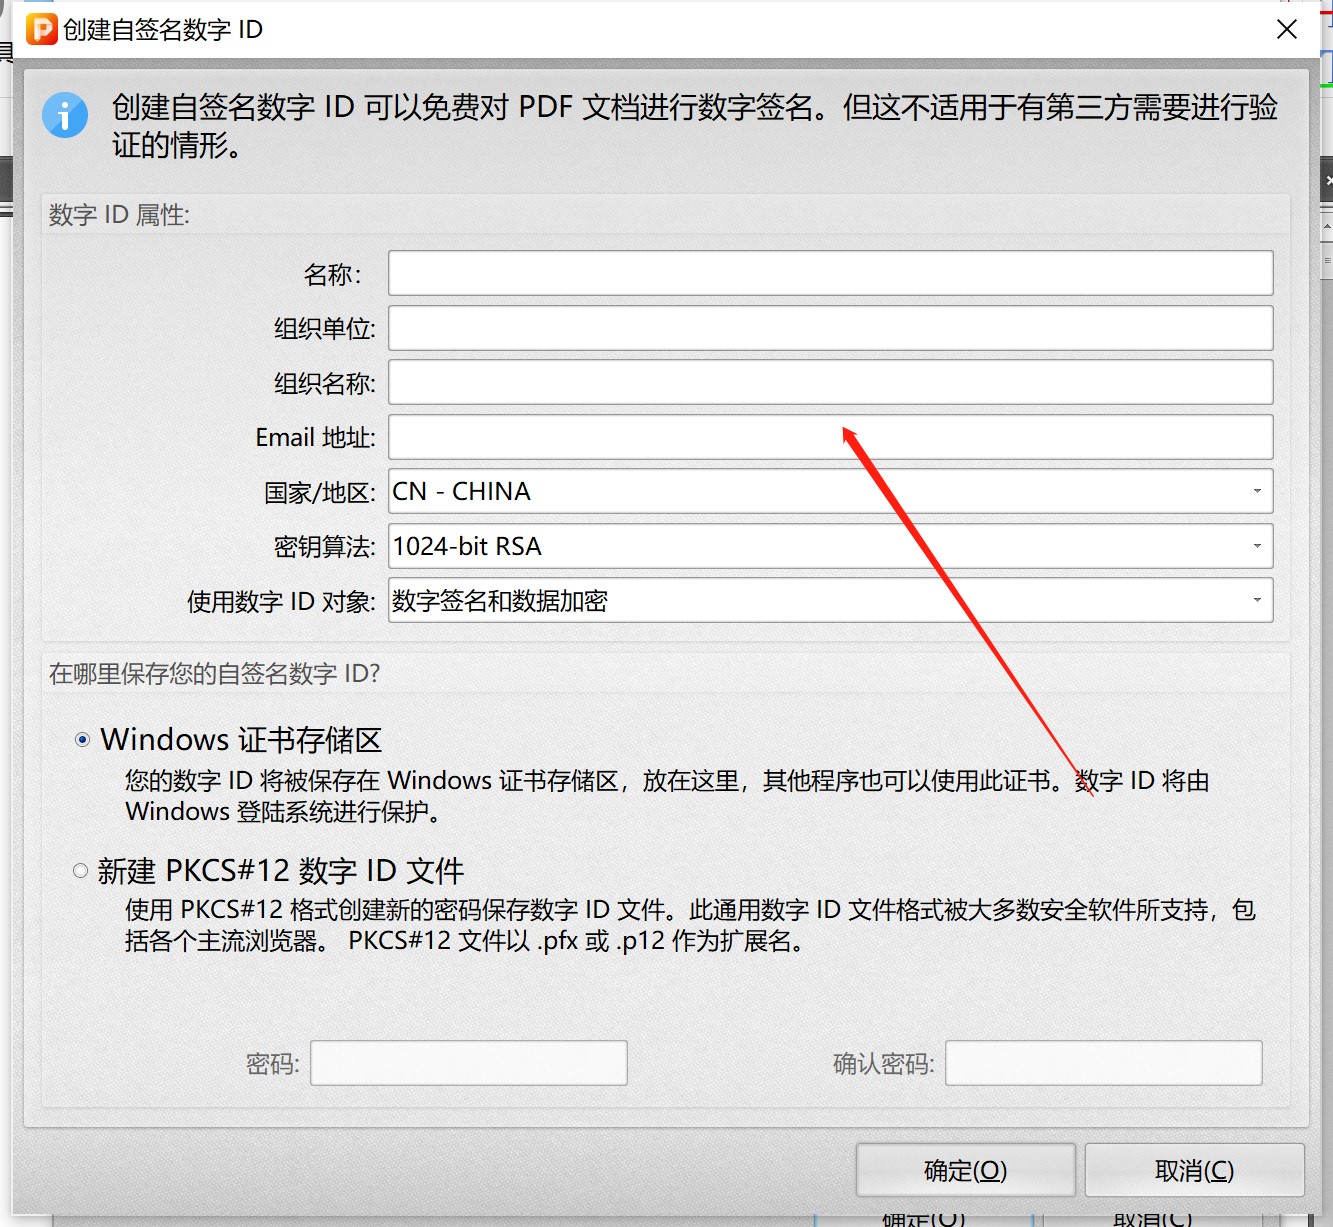Open the 使用数字 ID 对象 dropdown
Screen dimensions: 1333x1227
pos(830,600)
